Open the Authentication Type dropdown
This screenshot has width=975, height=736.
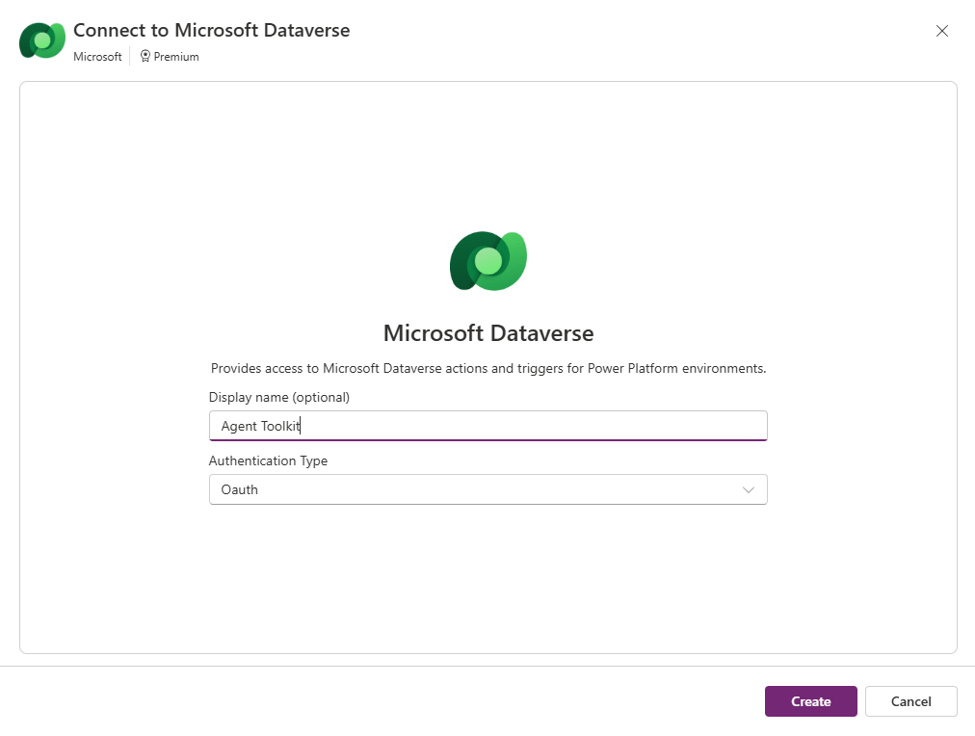488,489
